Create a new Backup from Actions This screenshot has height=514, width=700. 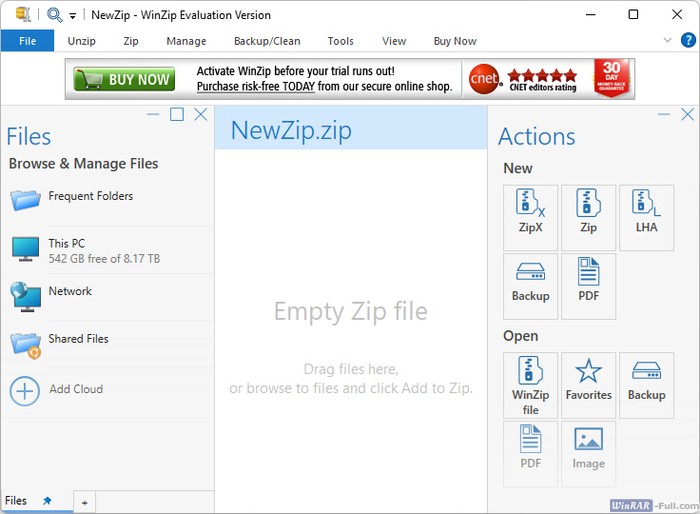pos(530,285)
